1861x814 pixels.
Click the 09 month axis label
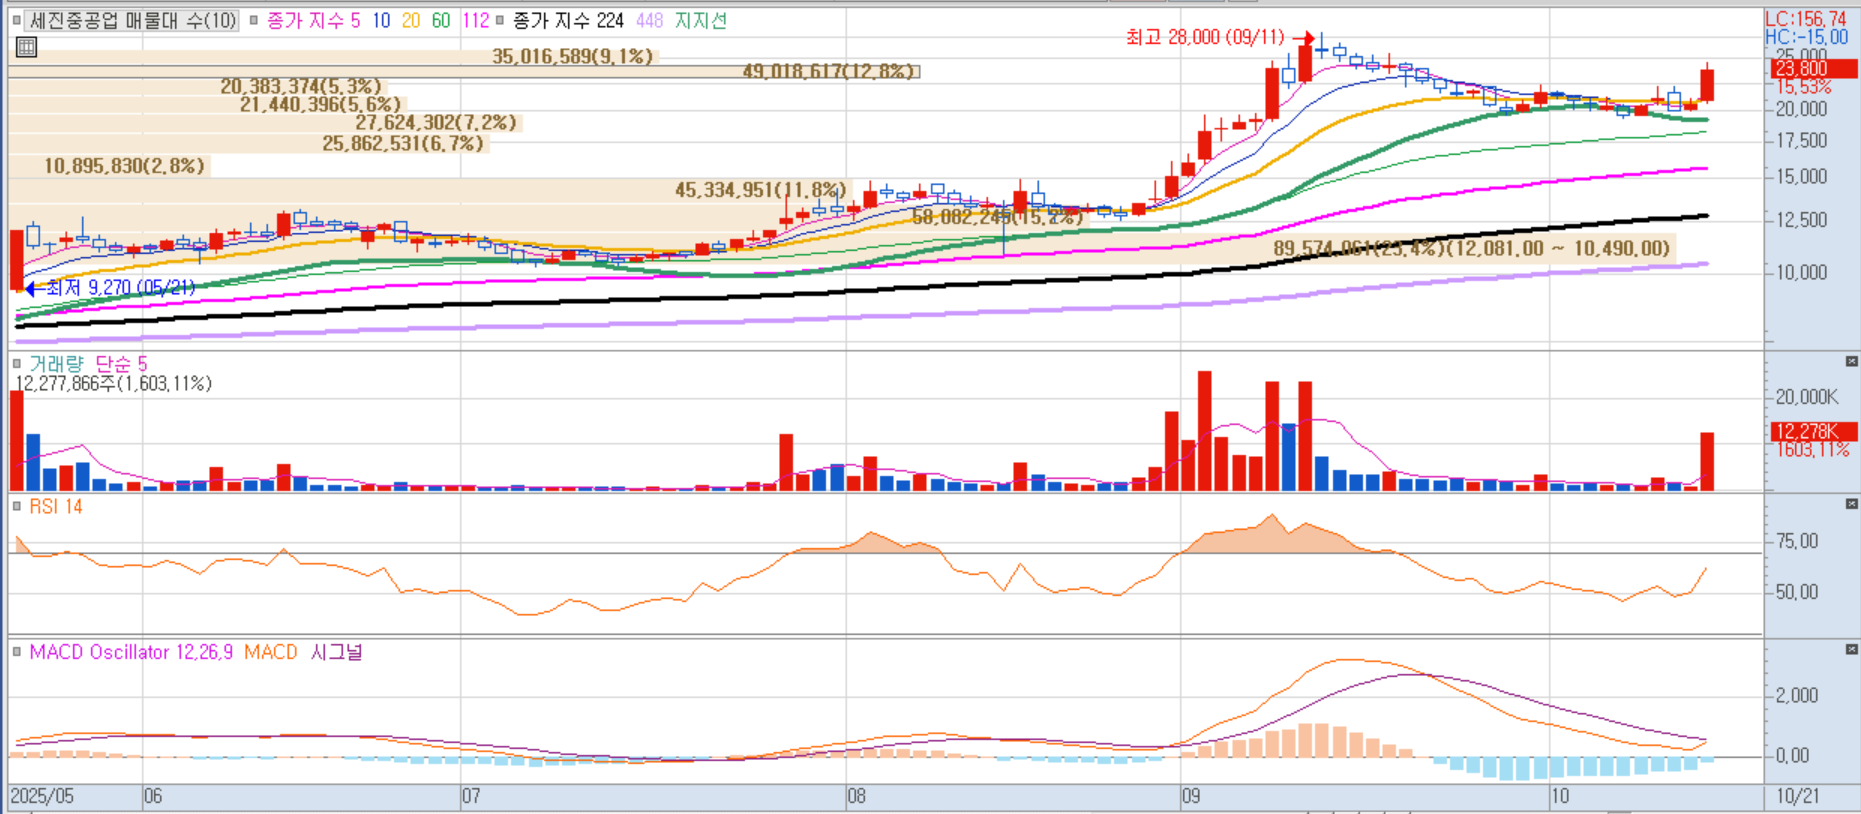[1190, 796]
